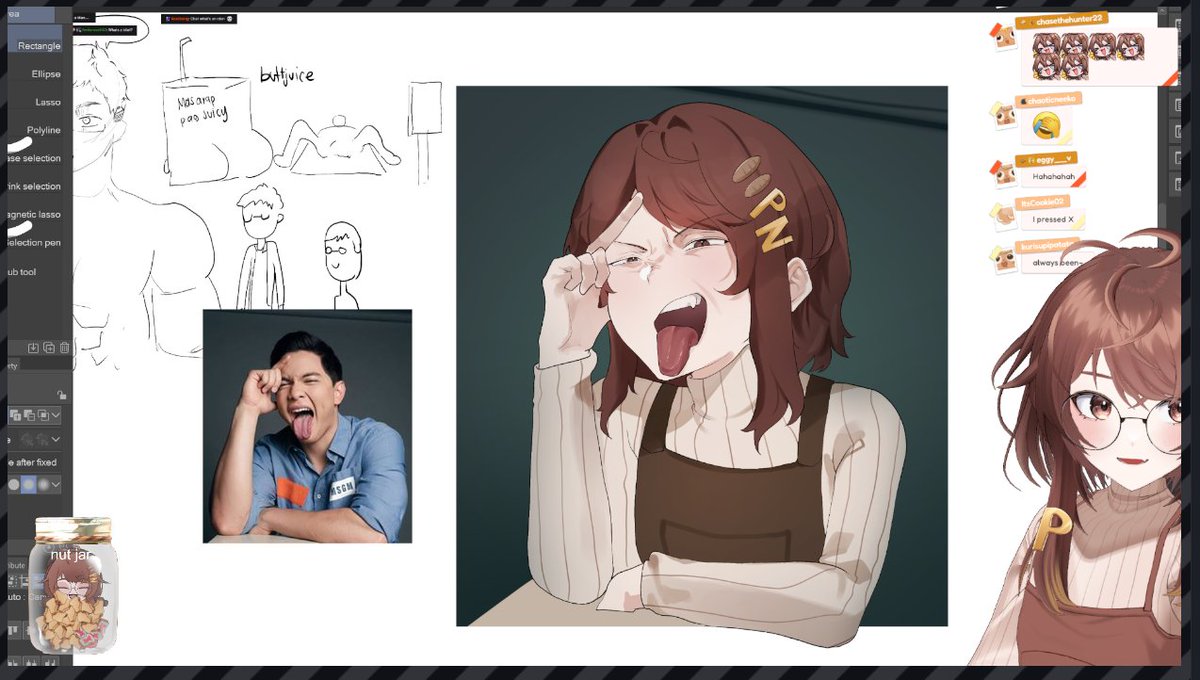Viewport: 1200px width, 680px height.
Task: Click the import sub tool icon beside duplicate
Action: click(33, 347)
